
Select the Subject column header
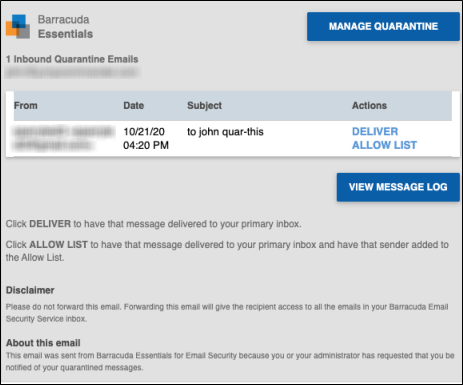[204, 106]
